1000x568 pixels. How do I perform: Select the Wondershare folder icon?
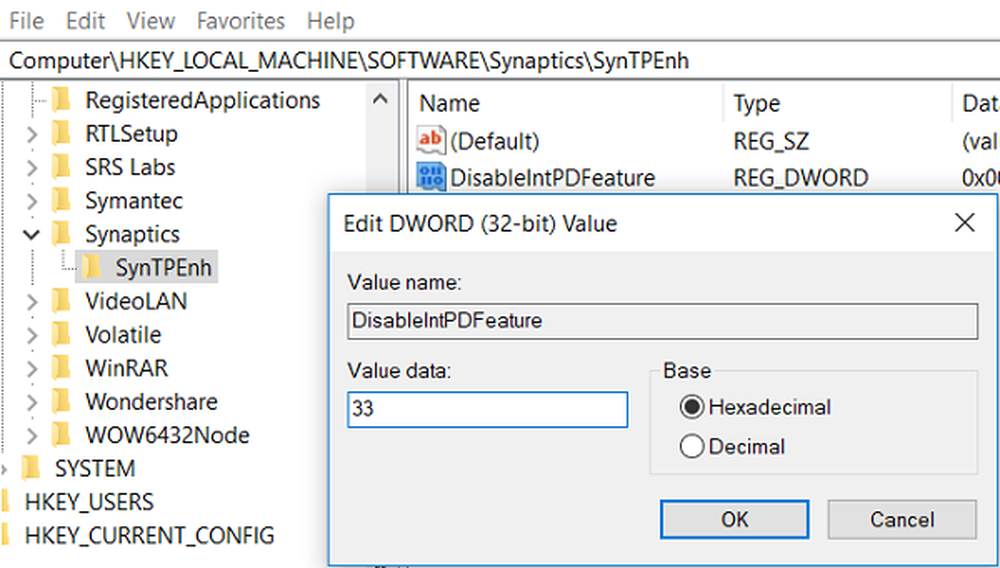click(62, 402)
